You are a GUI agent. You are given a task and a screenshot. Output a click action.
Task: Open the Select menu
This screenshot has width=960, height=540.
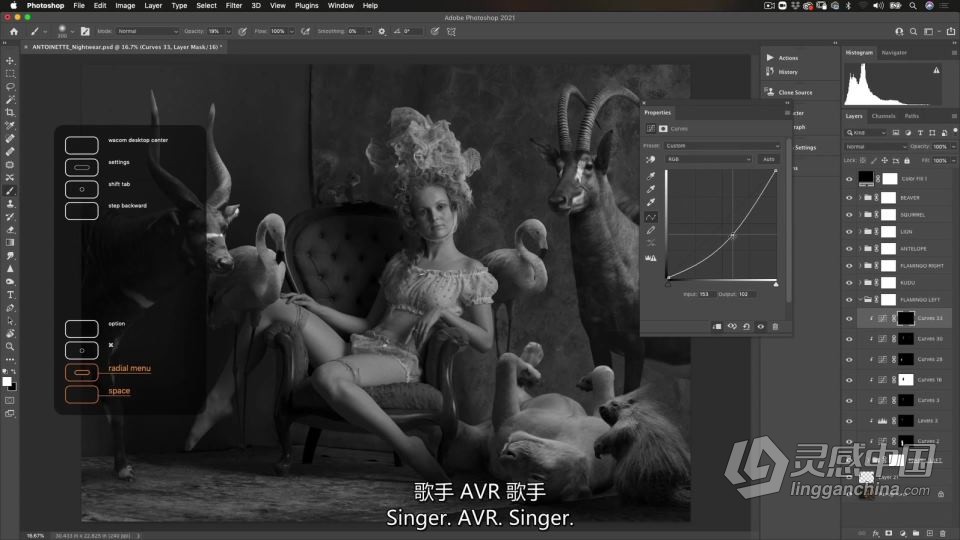pos(206,6)
